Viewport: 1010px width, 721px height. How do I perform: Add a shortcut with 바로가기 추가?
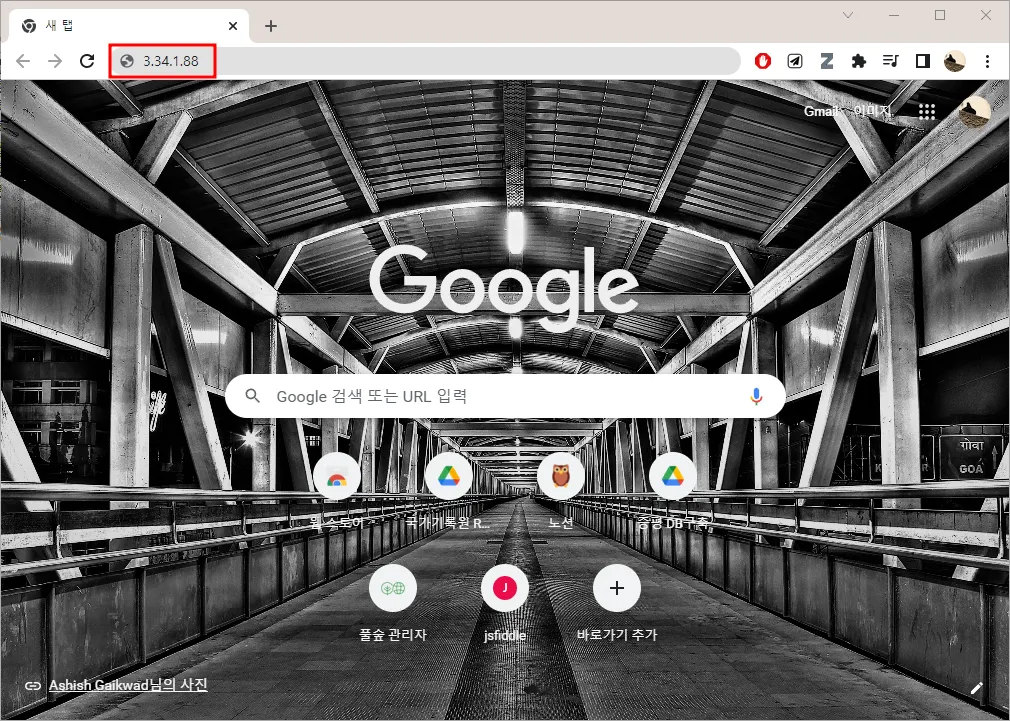(616, 602)
